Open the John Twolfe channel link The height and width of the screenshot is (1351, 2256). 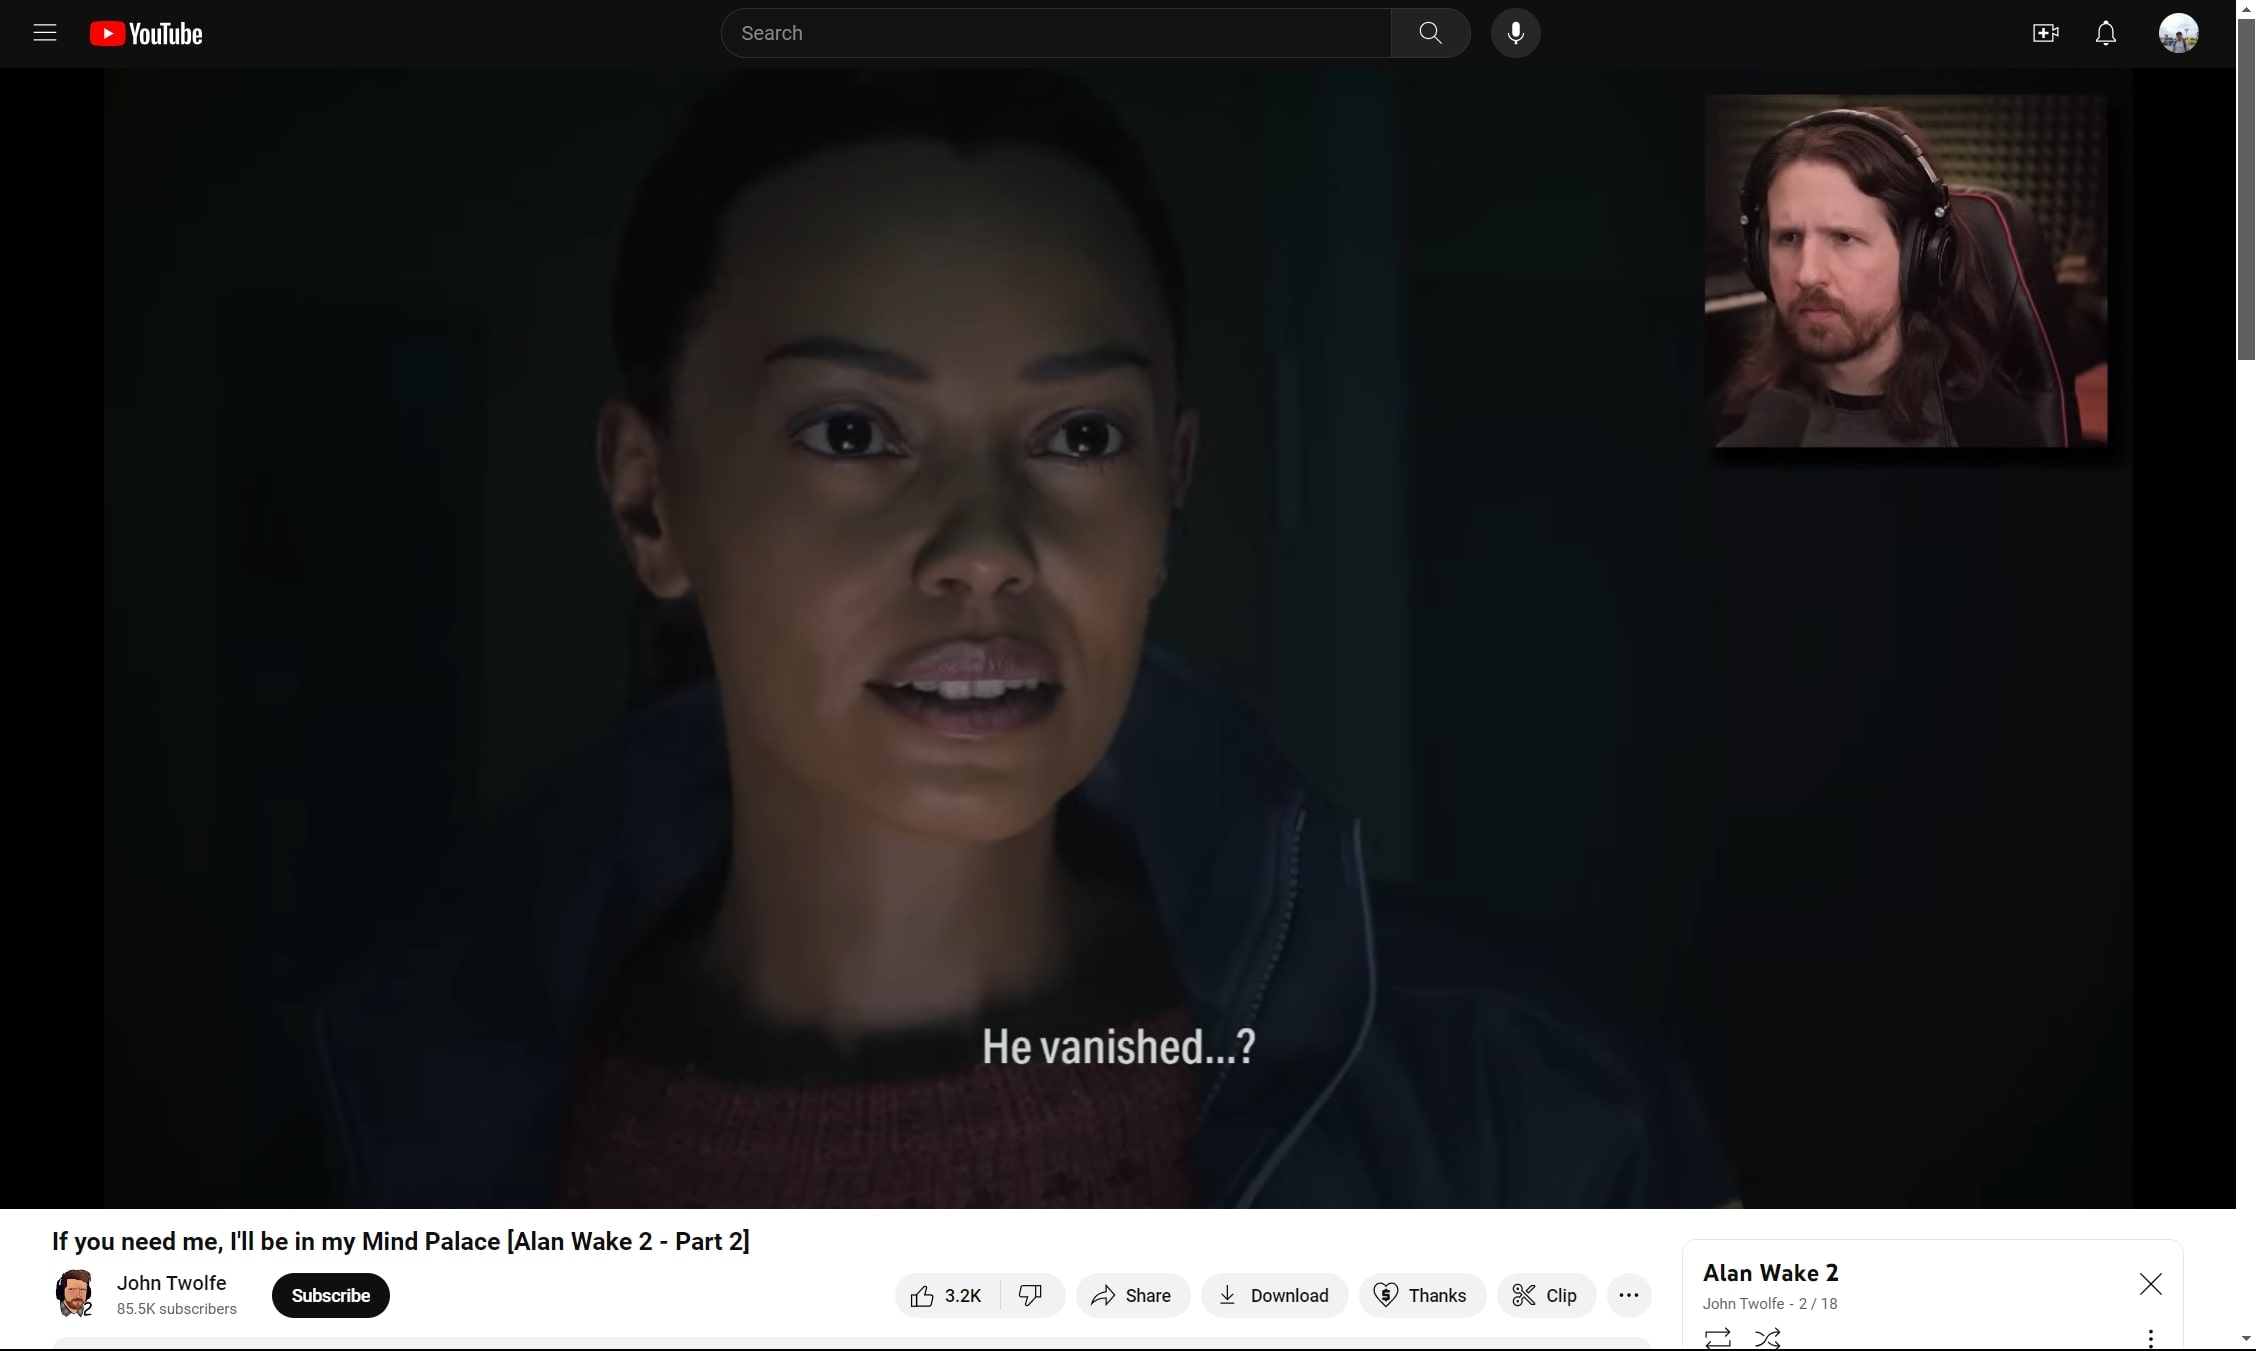[x=171, y=1282]
